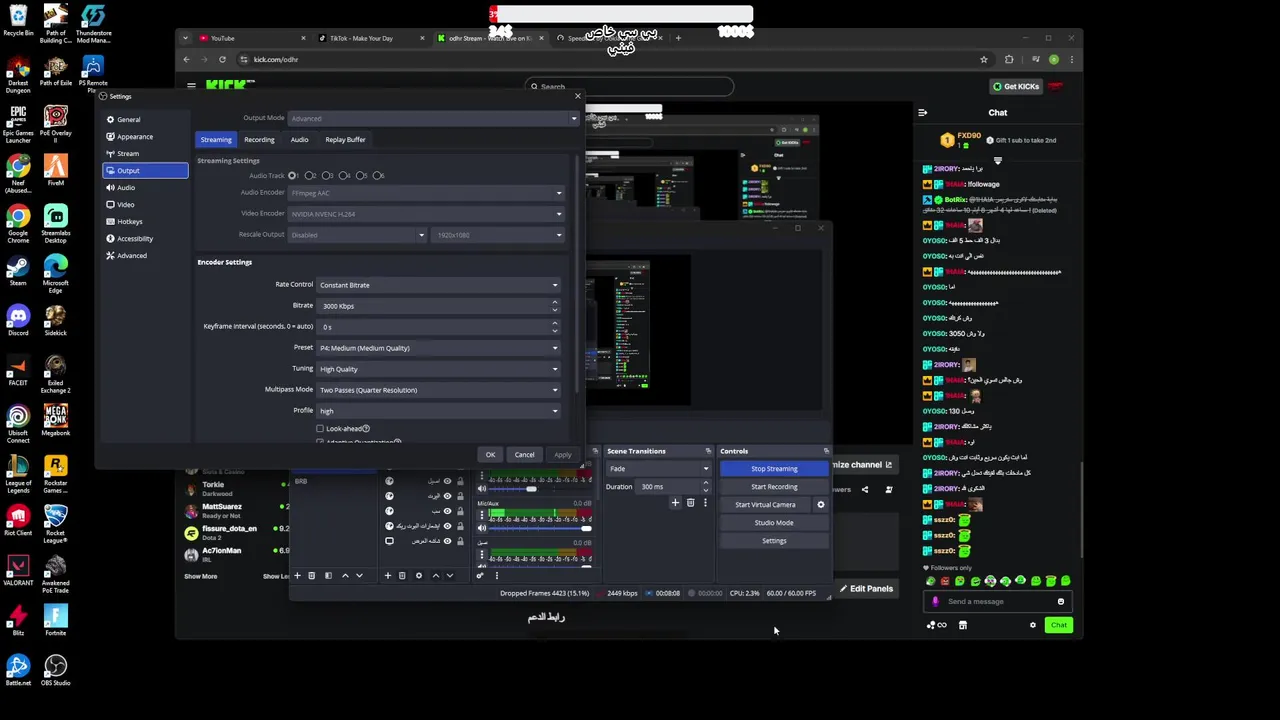1280x720 pixels.
Task: Open Hotkeys settings category
Action: (x=145, y=221)
